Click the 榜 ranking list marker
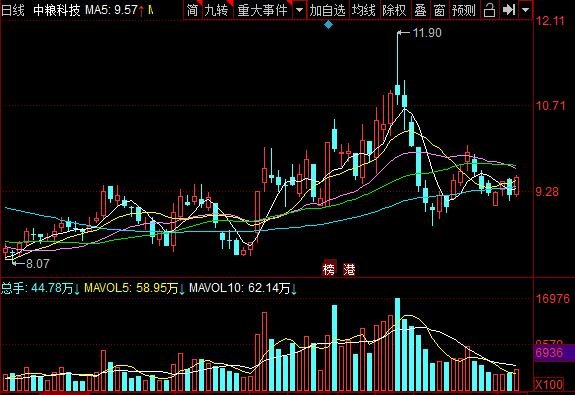This screenshot has height=395, width=575. (x=329, y=269)
